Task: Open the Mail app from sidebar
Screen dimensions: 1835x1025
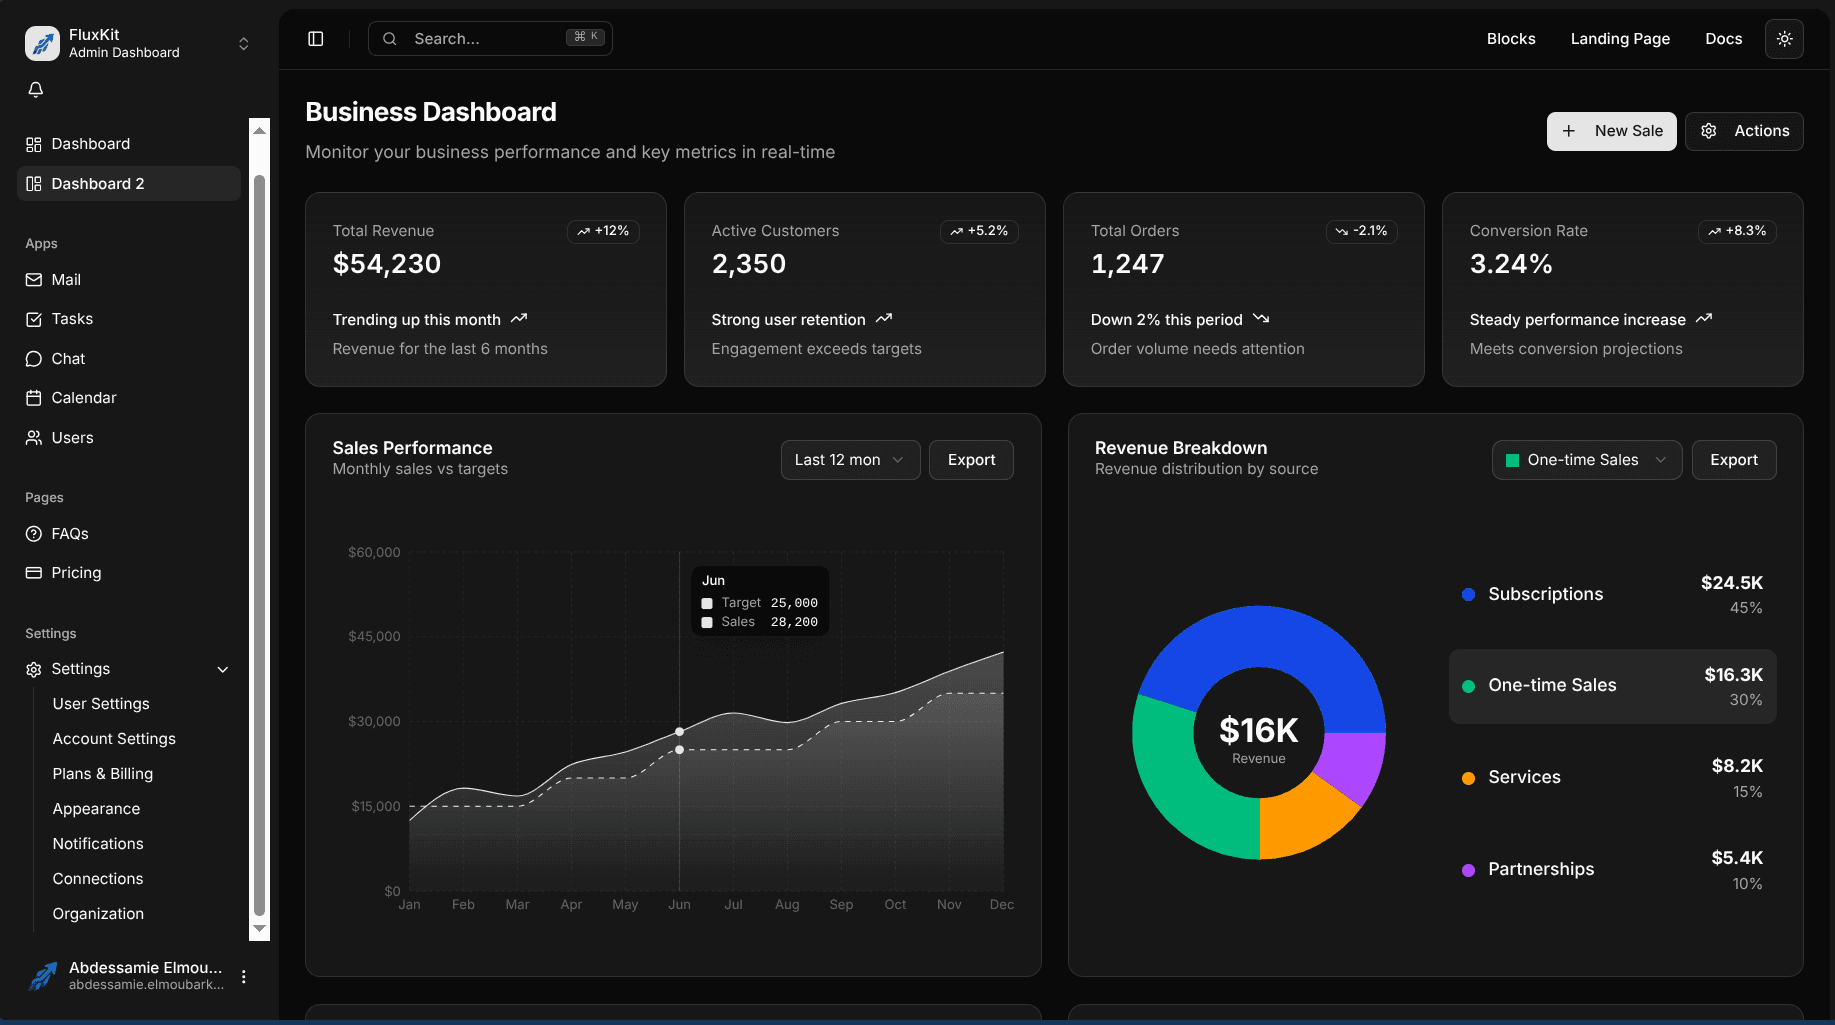Action: coord(67,279)
